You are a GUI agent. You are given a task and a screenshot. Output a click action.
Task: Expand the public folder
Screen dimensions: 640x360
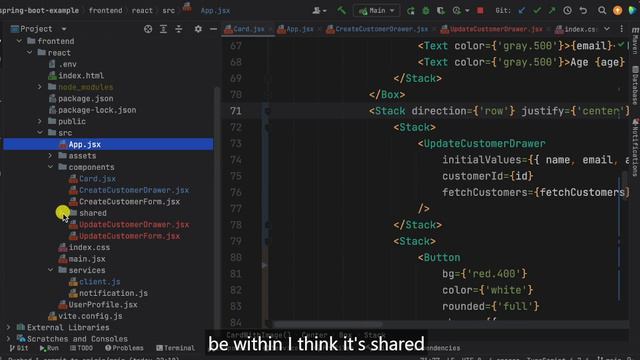pyautogui.click(x=40, y=121)
